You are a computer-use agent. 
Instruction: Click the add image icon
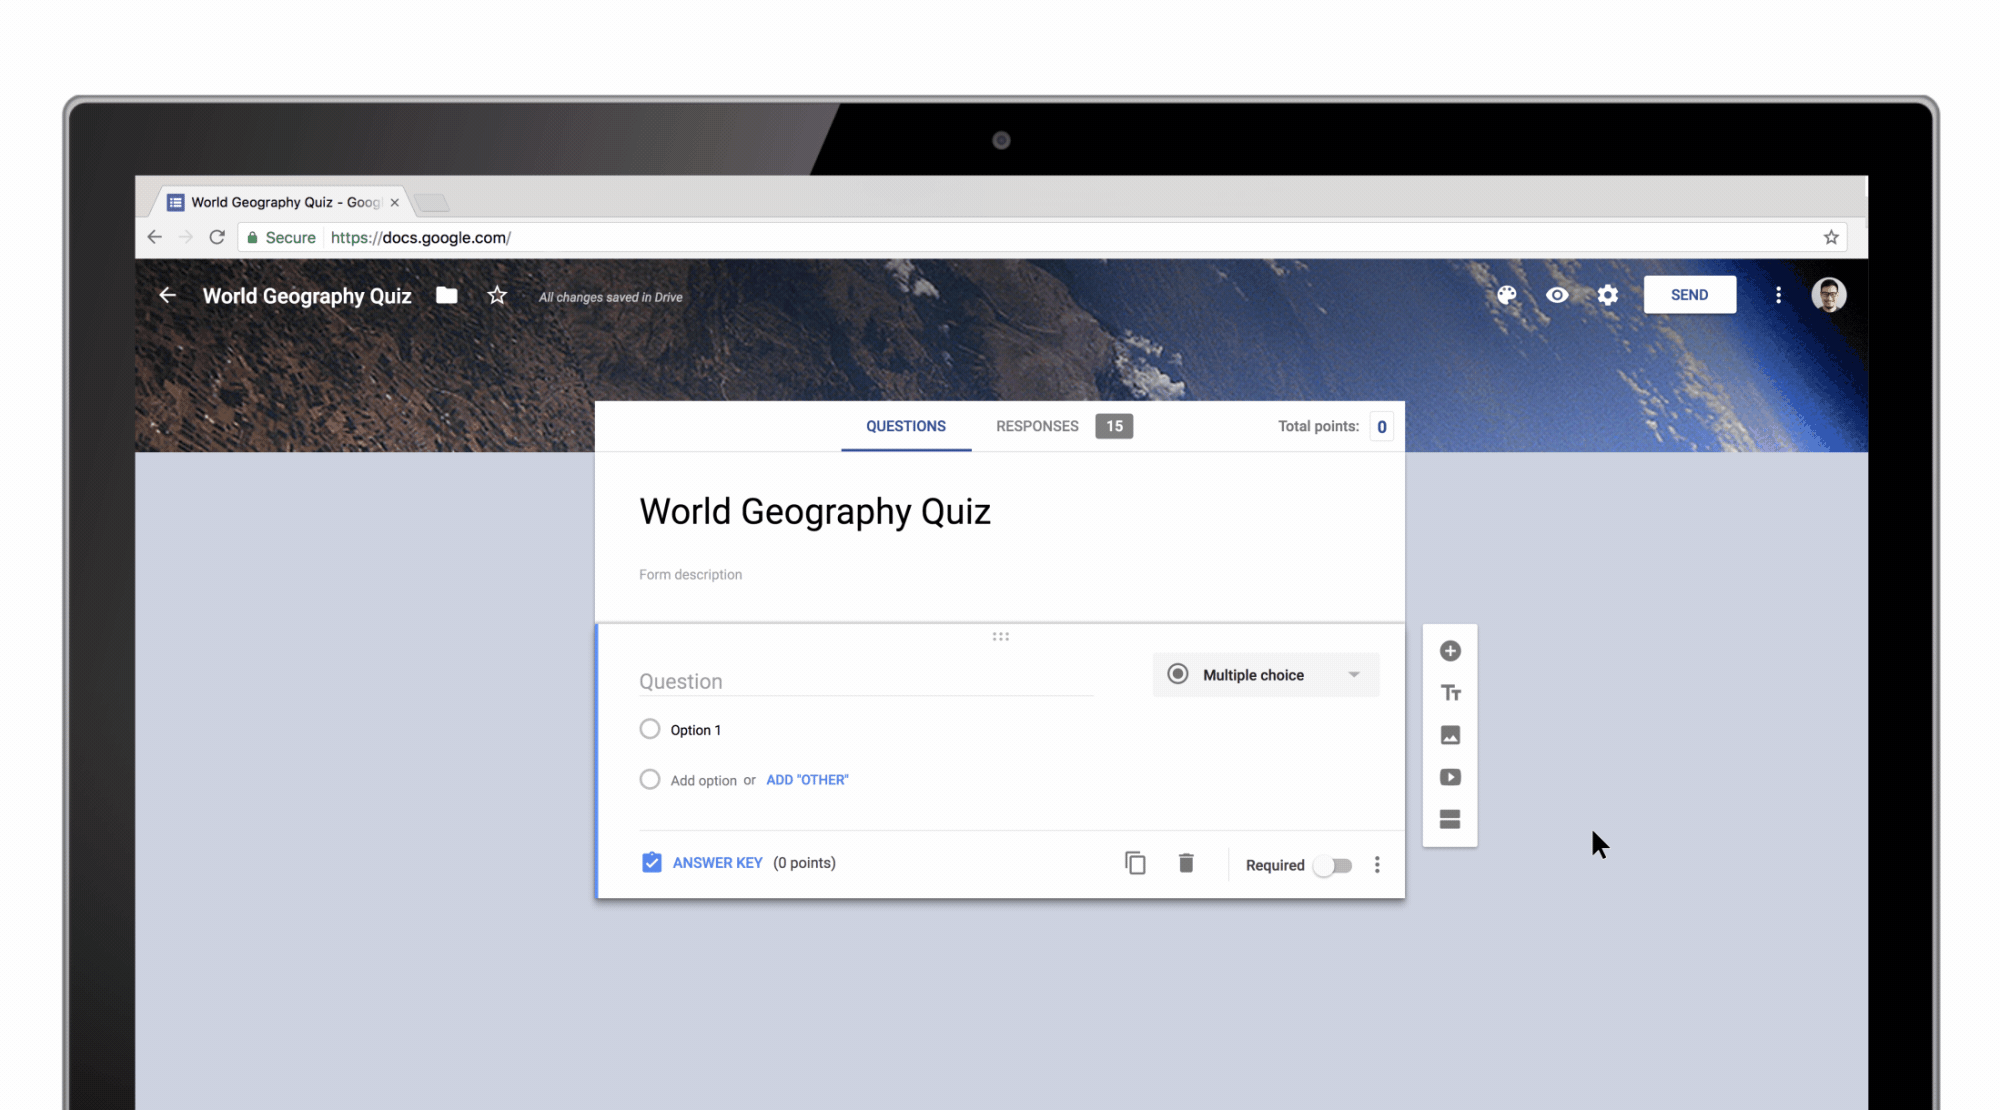tap(1449, 734)
